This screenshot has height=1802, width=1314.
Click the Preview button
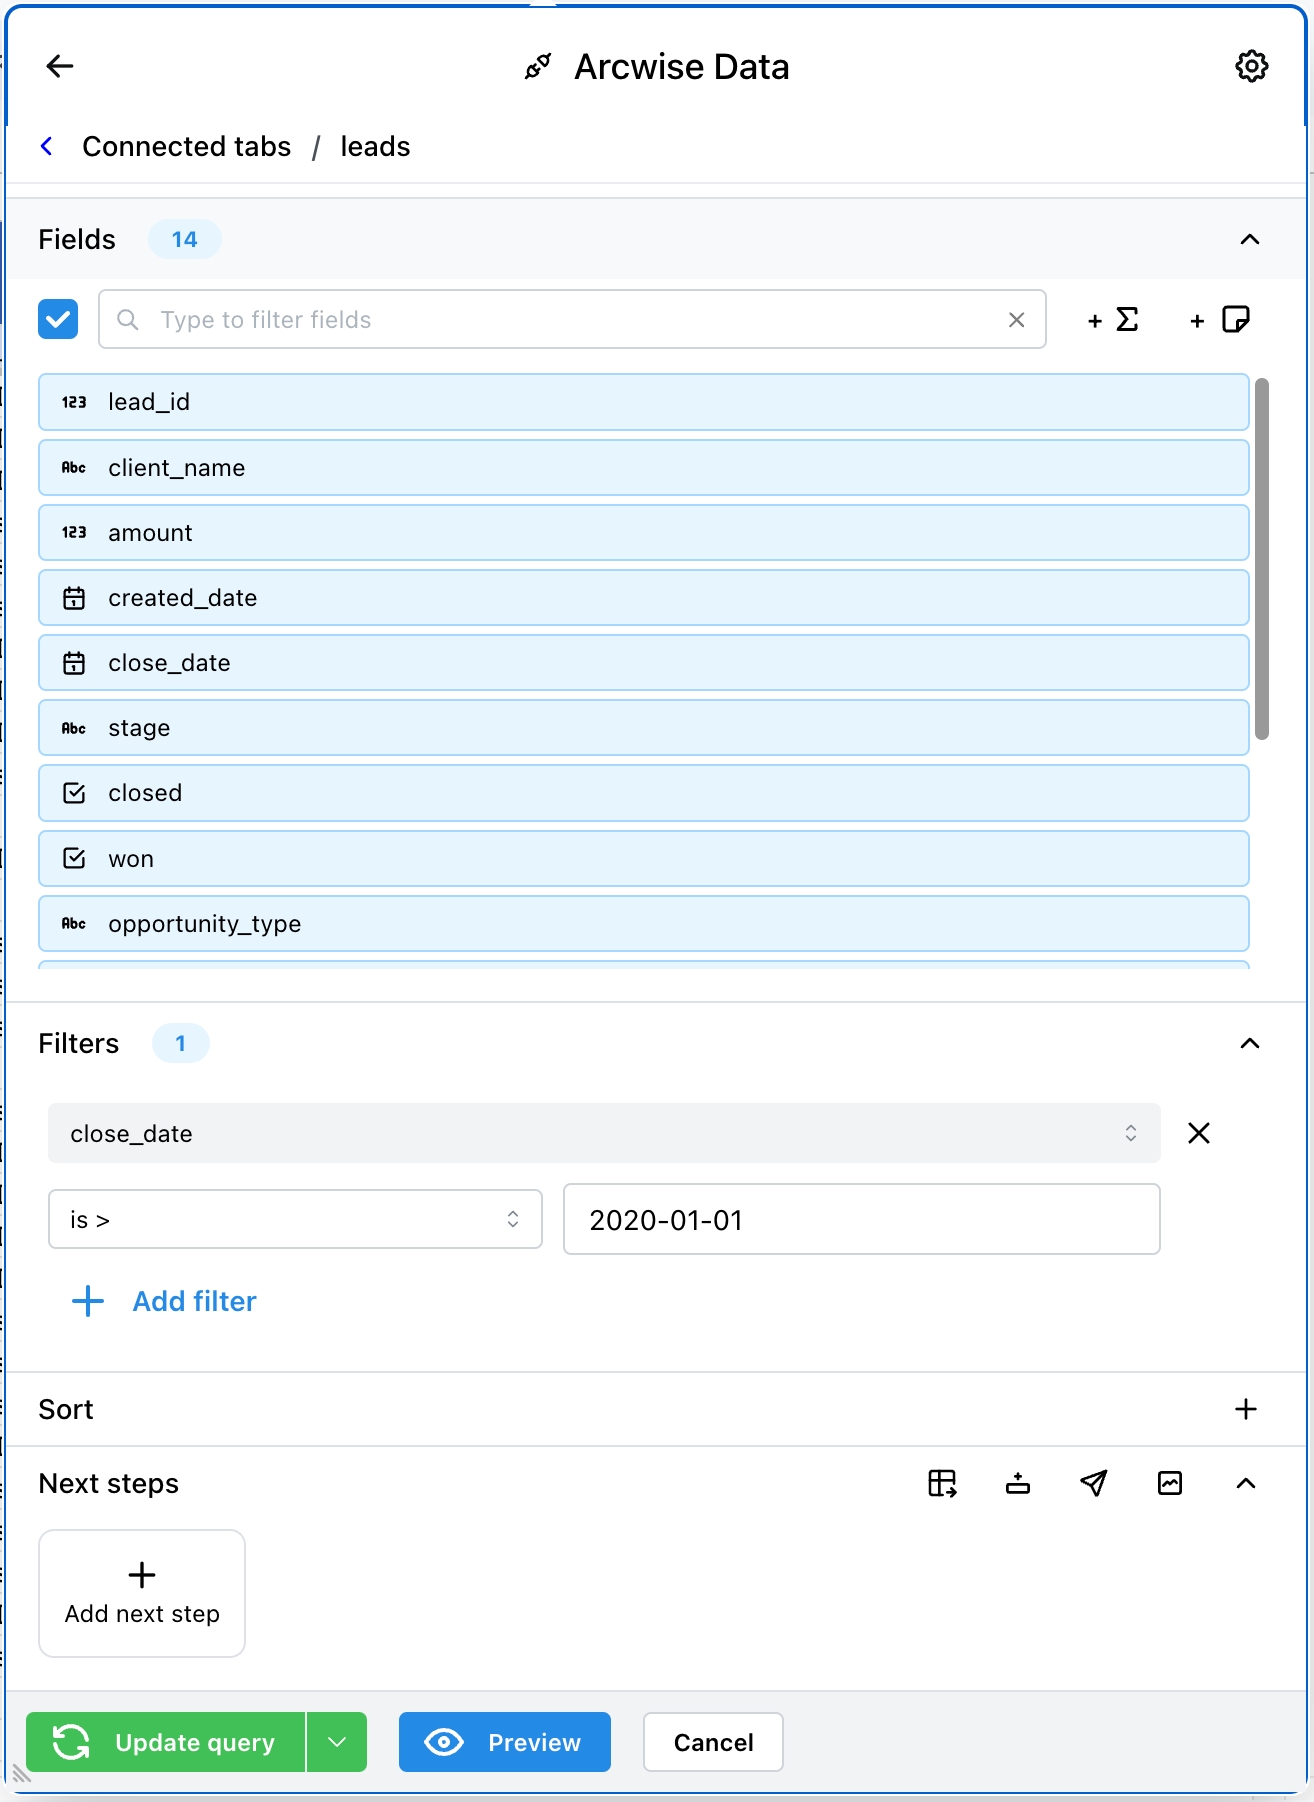504,1742
